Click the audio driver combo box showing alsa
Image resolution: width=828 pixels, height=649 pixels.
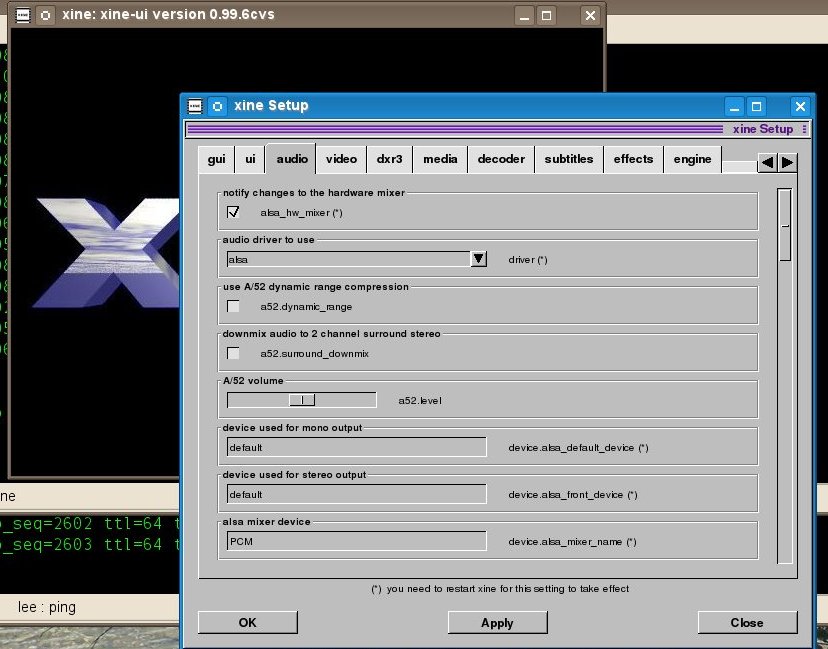point(349,259)
